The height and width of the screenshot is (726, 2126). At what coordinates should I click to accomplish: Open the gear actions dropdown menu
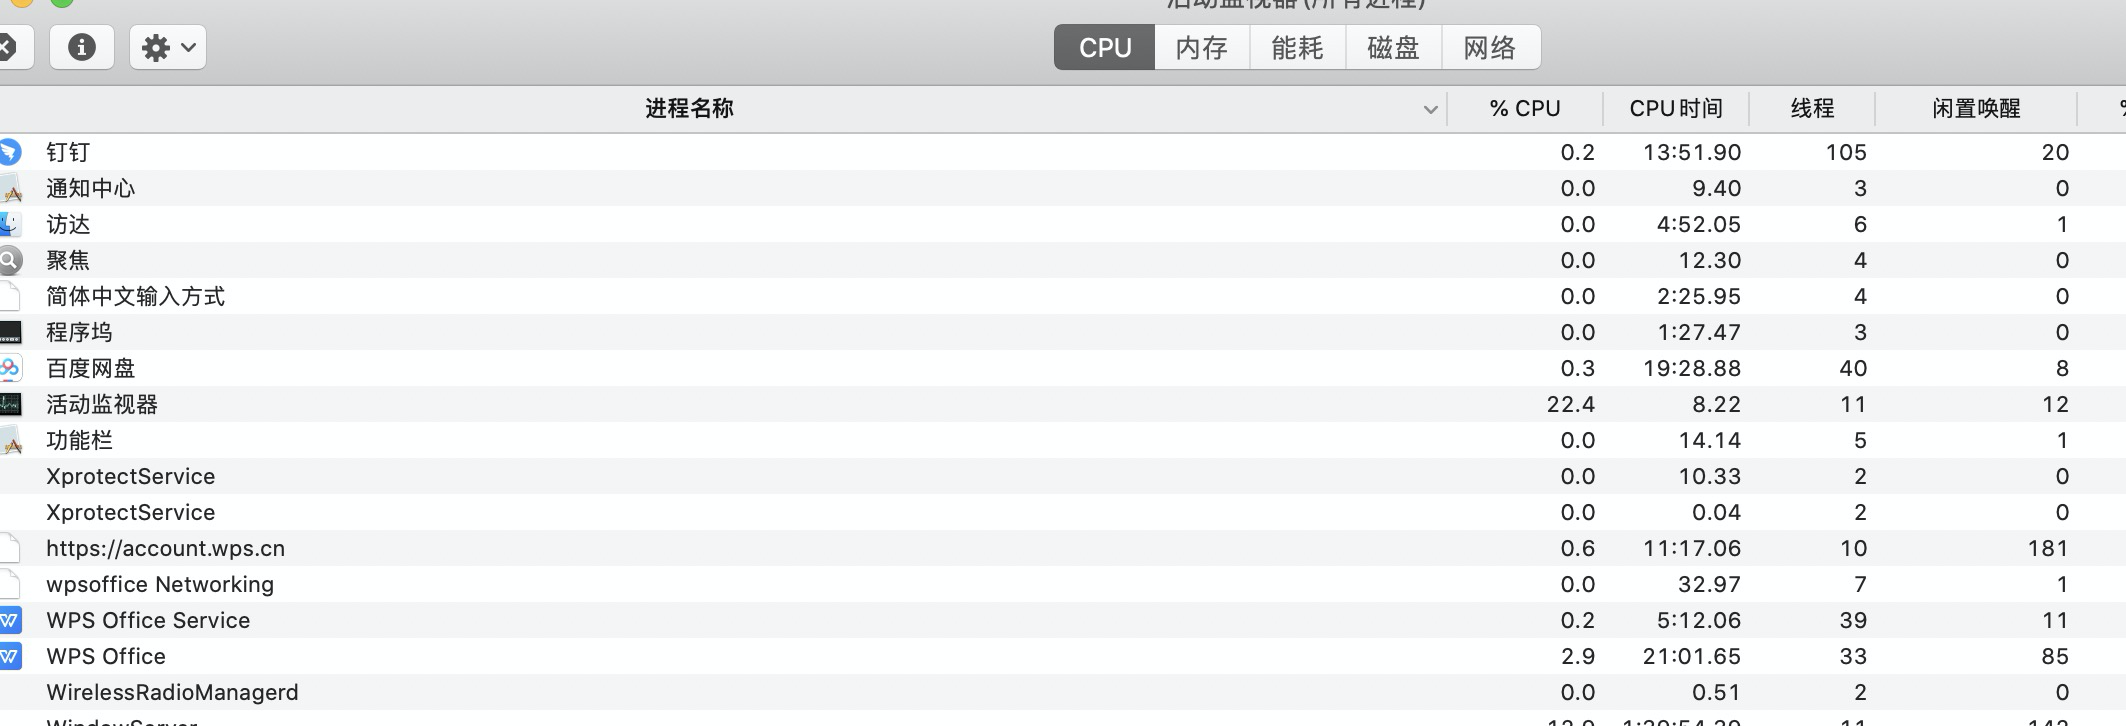(167, 47)
